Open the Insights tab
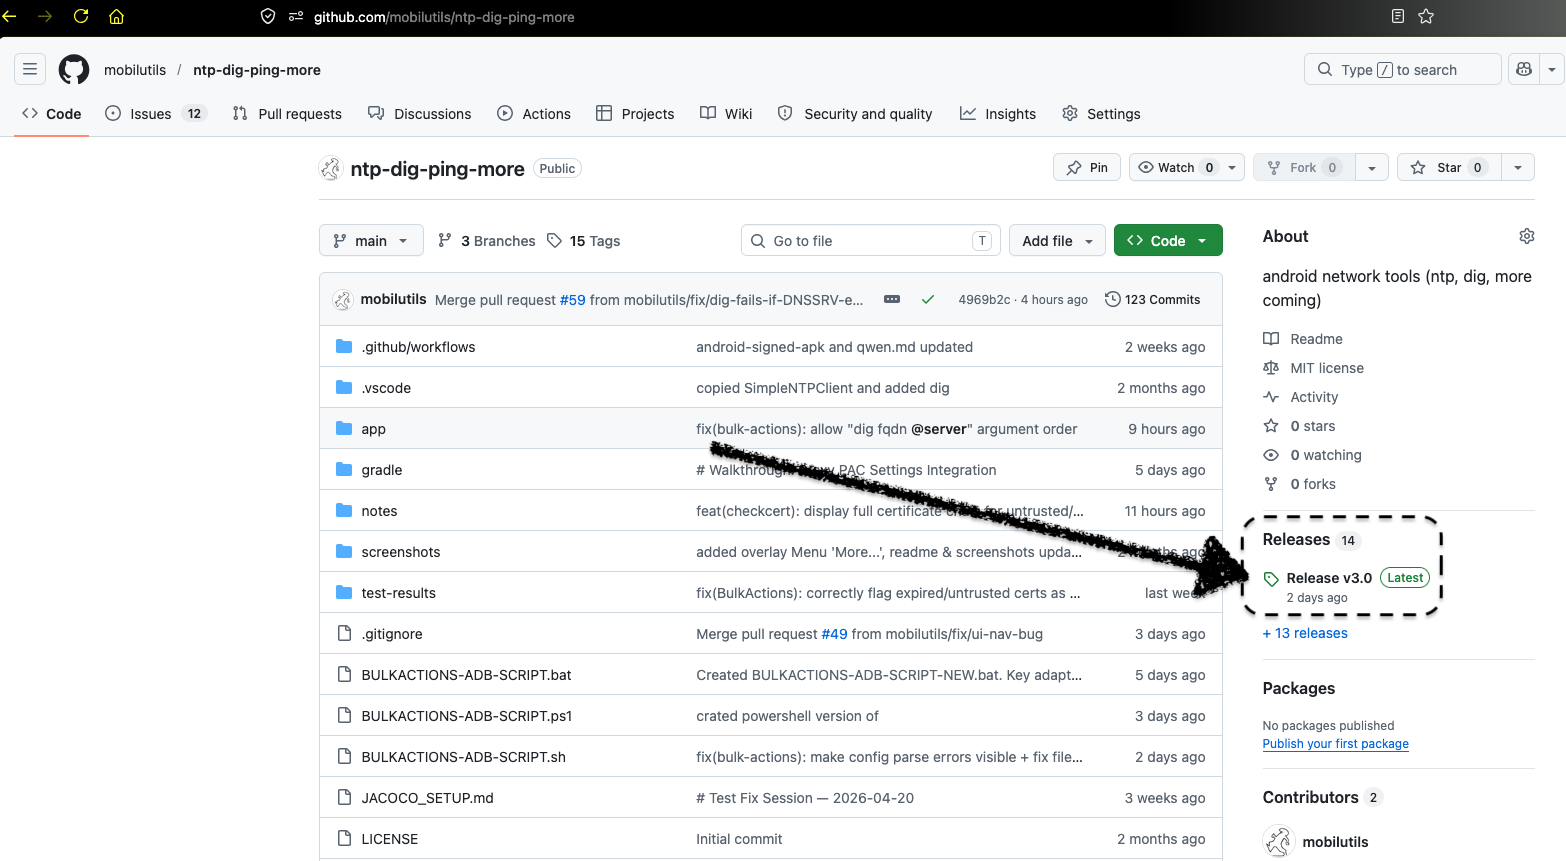 tap(998, 114)
